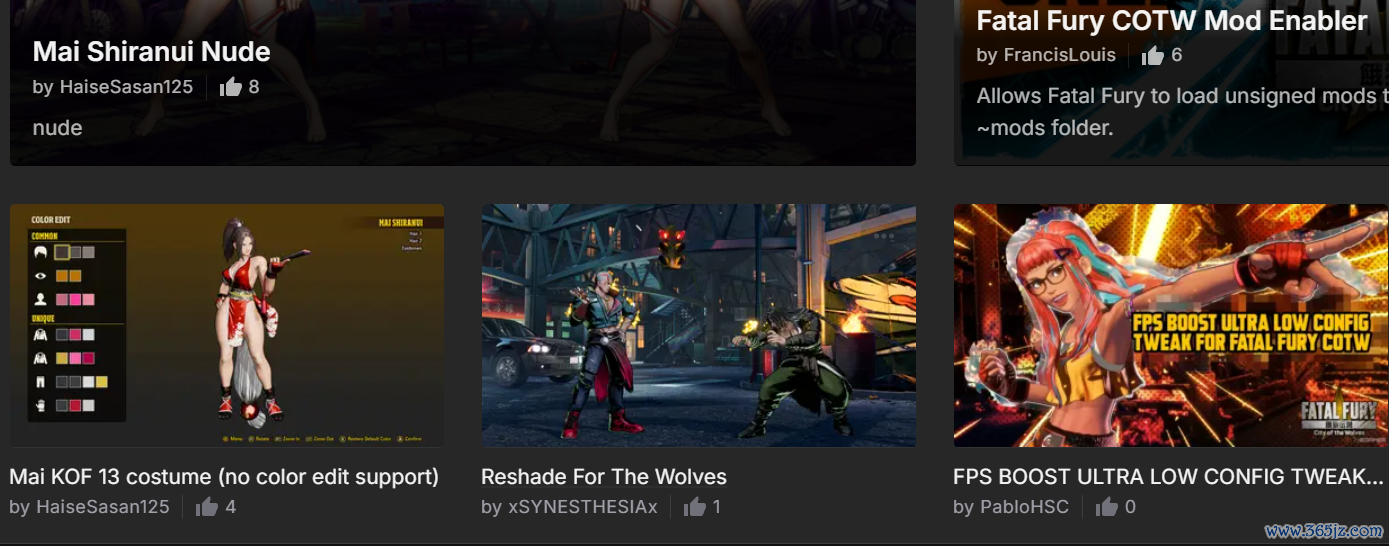Screen dimensions: 1389x546
Task: Open FPS BOOST ULTRA LOW CONFIG TWEAK title
Action: tap(1168, 477)
